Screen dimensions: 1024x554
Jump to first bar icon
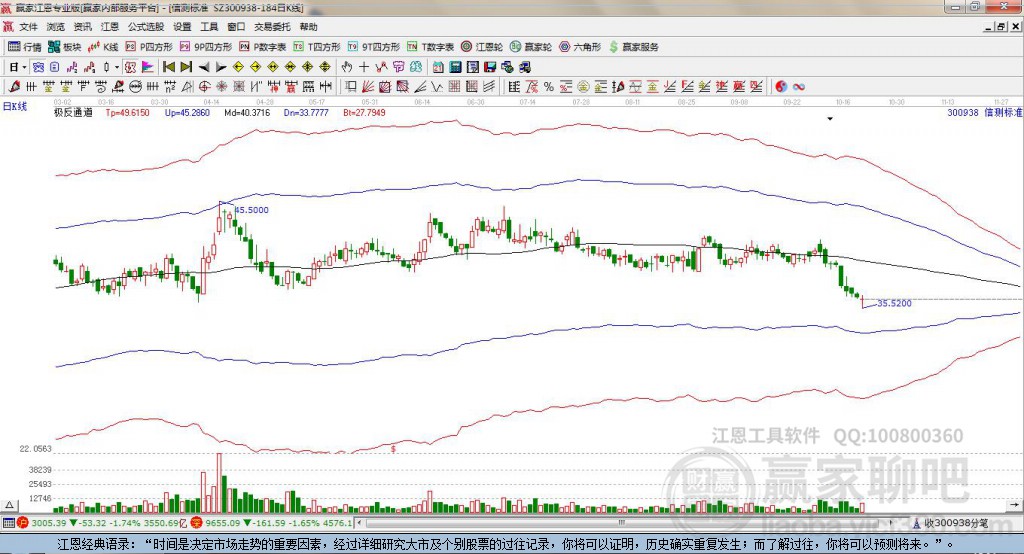click(168, 67)
